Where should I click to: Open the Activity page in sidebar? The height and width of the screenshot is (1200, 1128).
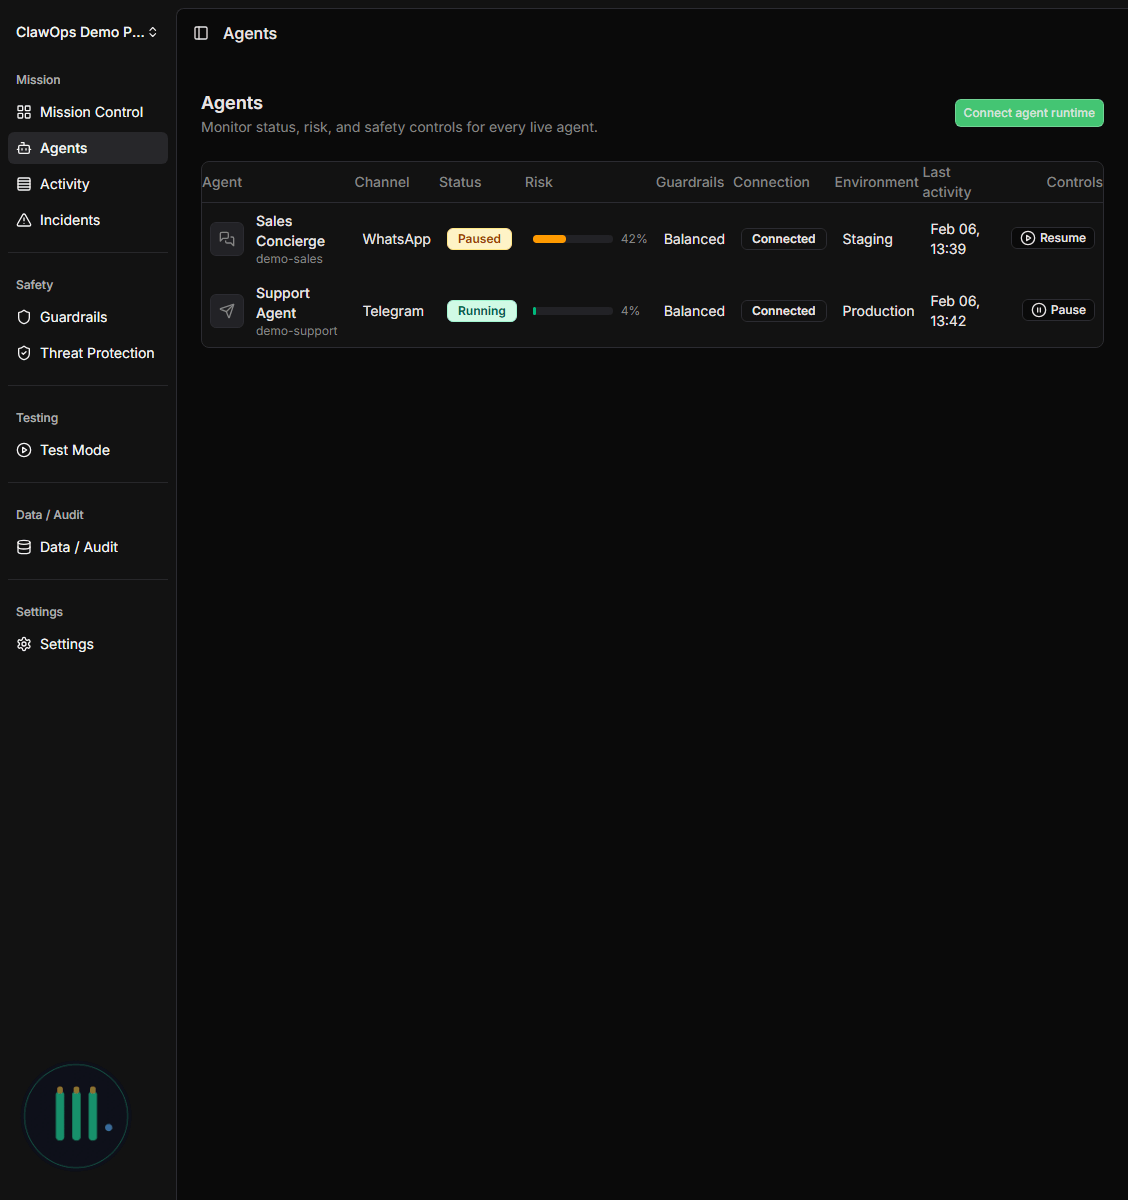(64, 184)
